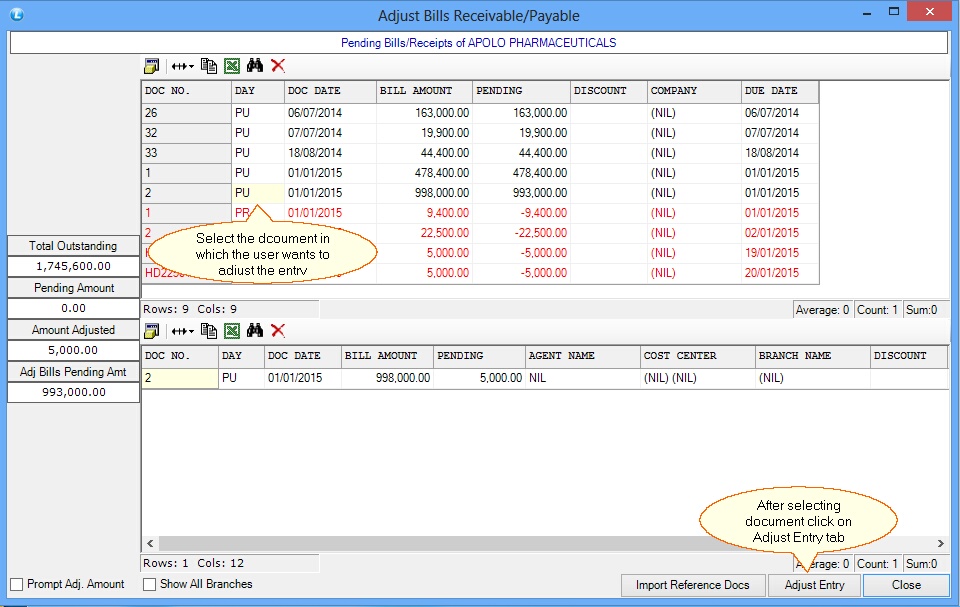This screenshot has height=607, width=960.
Task: Click the upper grid's DISCOUNT column header
Action: click(x=609, y=91)
